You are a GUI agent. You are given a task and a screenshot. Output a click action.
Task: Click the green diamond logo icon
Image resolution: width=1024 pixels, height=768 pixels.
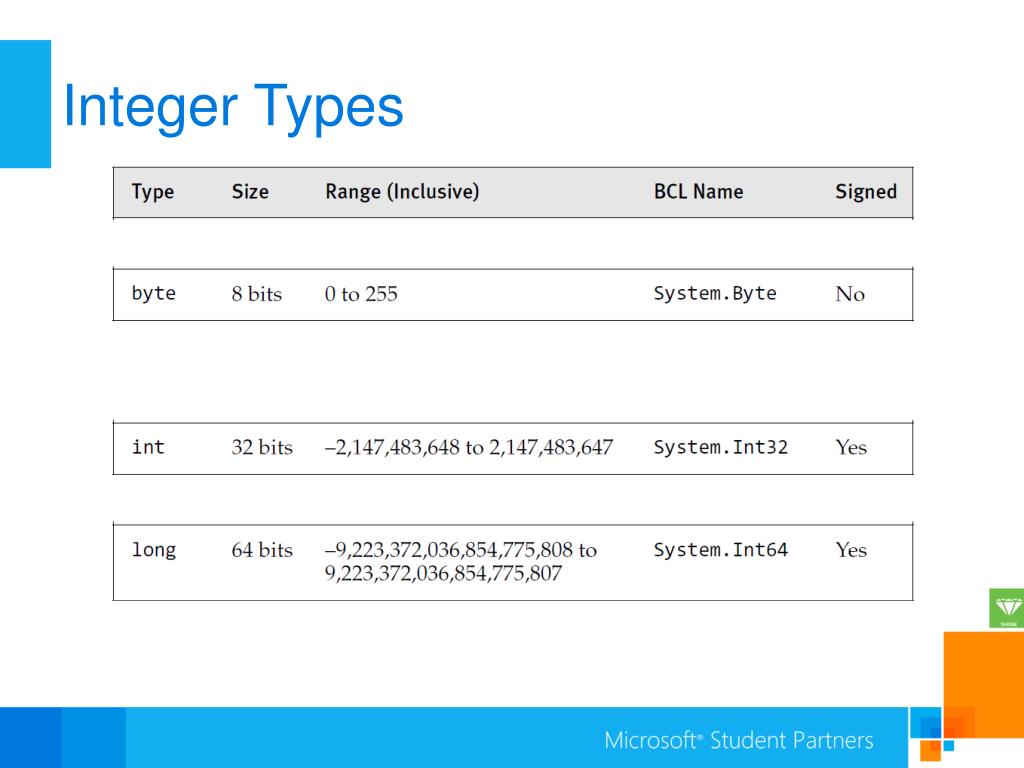point(1006,608)
